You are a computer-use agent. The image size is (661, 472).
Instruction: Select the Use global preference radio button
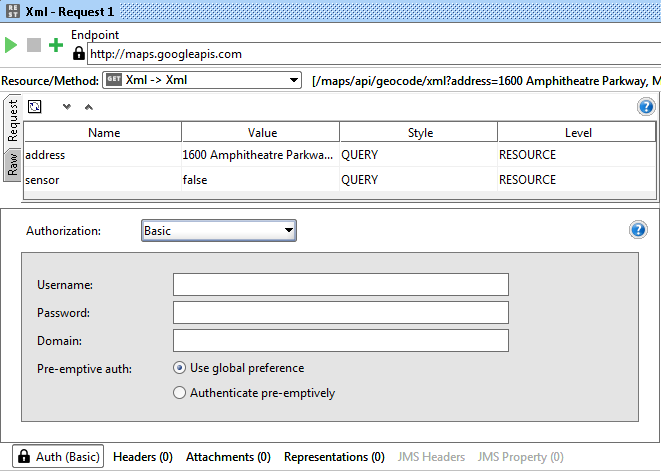tap(179, 368)
